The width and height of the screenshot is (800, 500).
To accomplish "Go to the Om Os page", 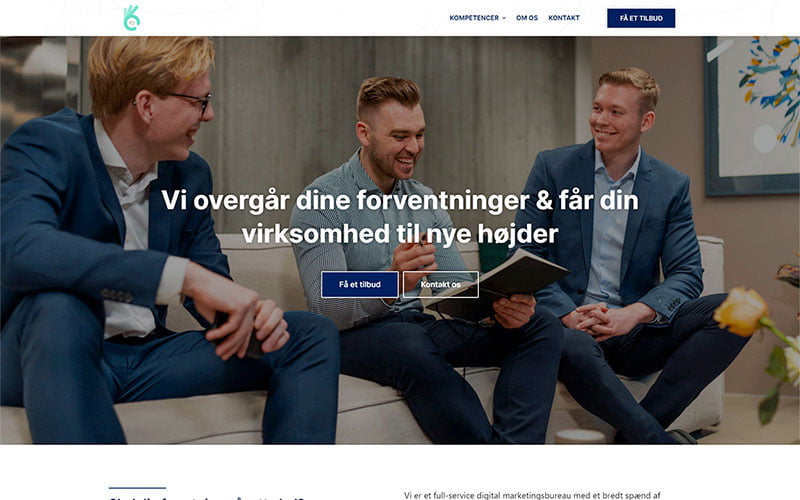I will coord(527,18).
